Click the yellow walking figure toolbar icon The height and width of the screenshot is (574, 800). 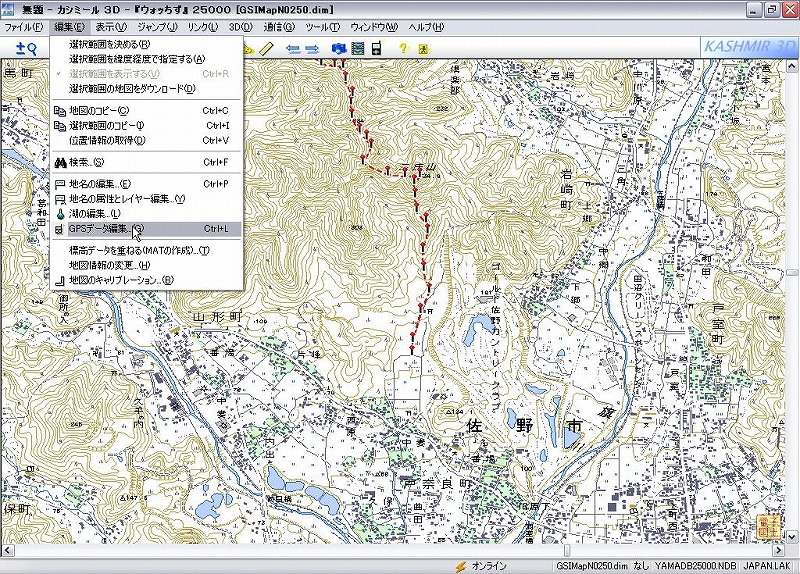[x=423, y=49]
